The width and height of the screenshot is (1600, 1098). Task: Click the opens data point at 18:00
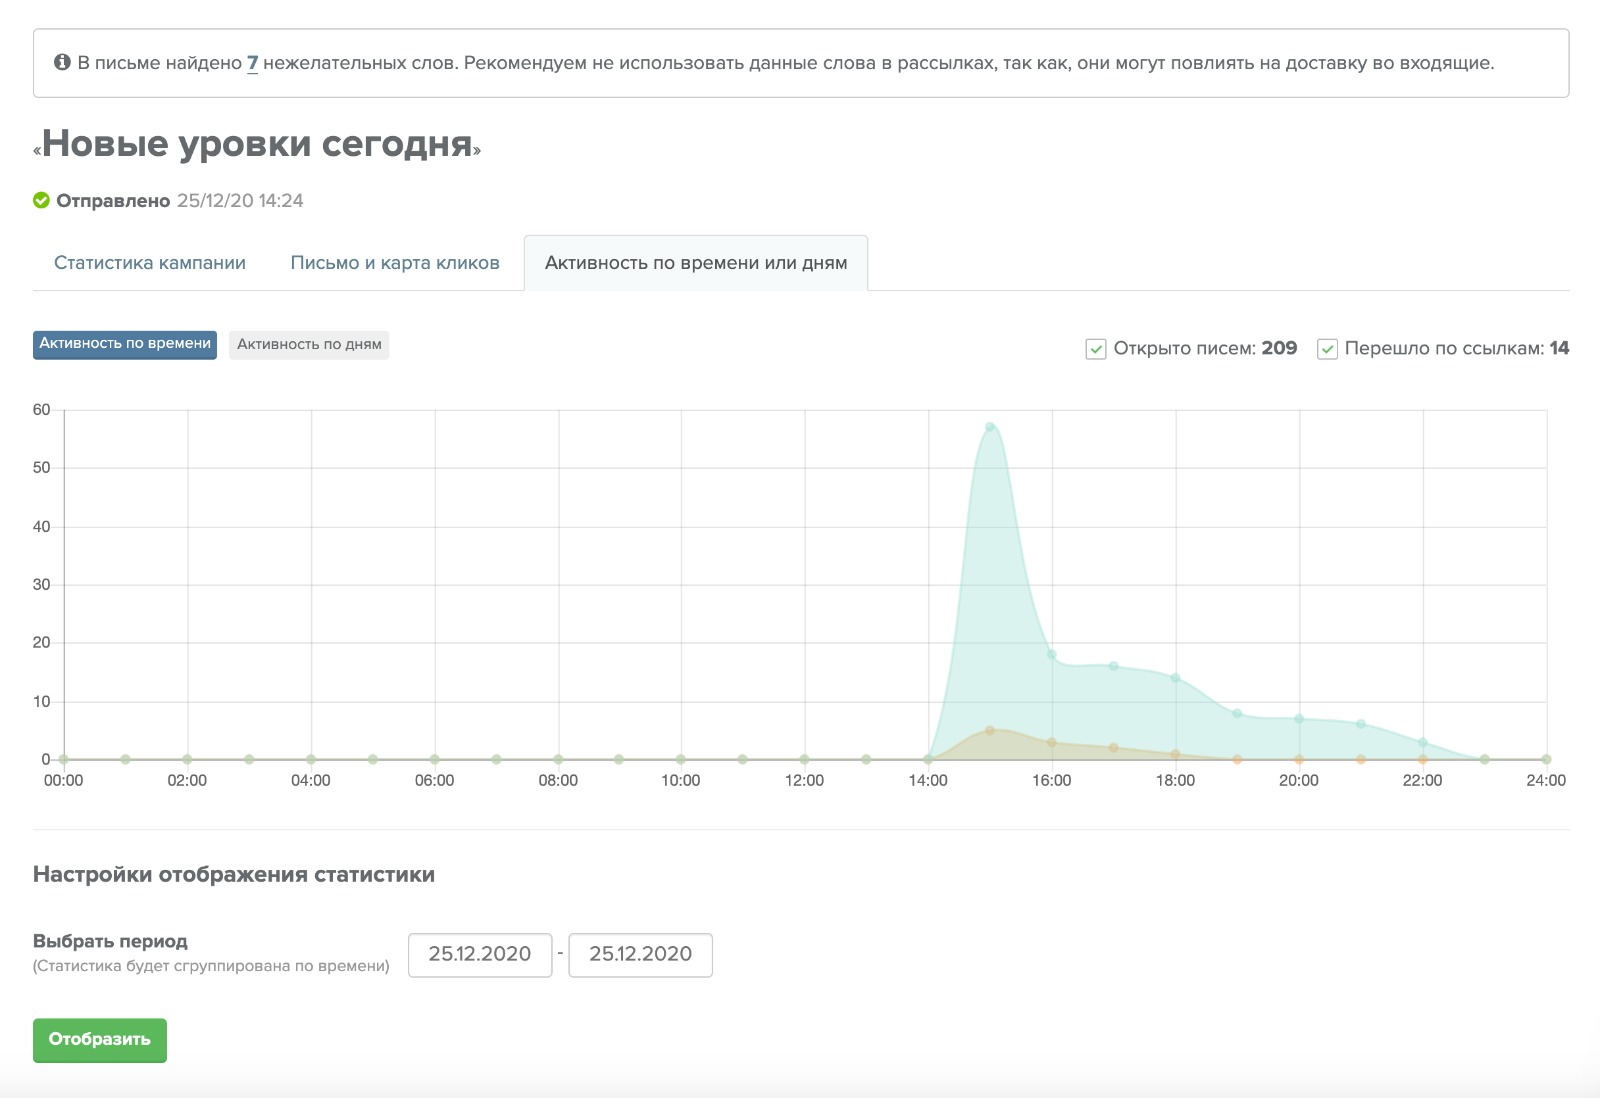pos(1175,677)
